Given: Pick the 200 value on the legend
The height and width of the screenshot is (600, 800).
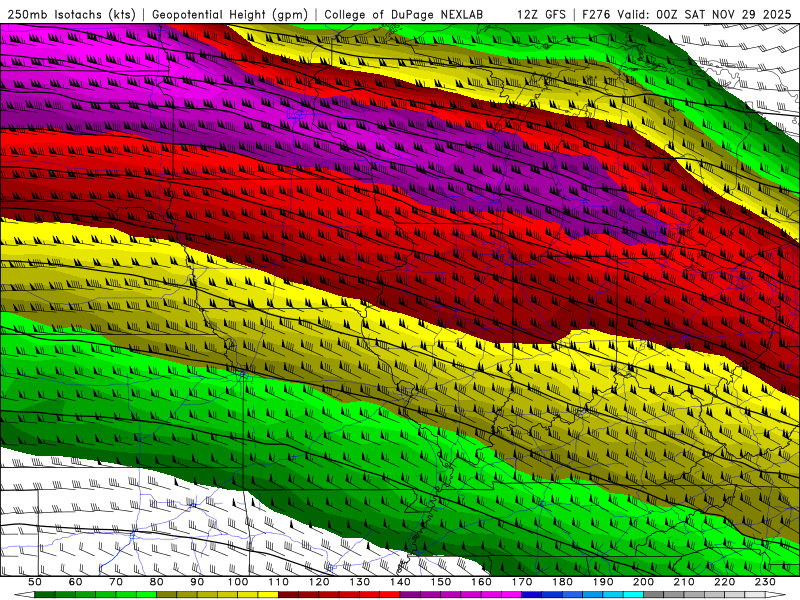Looking at the screenshot, I should pos(643,582).
